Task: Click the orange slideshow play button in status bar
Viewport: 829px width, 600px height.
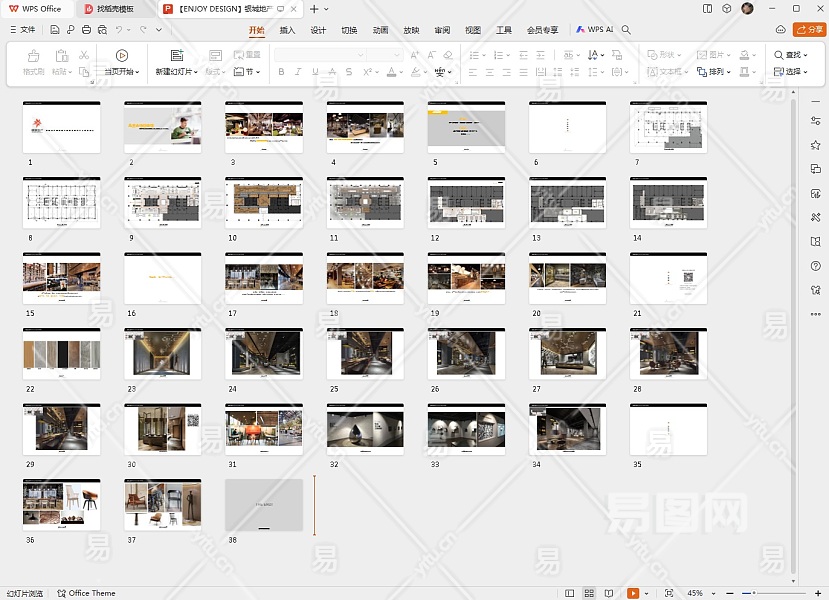Action: coord(632,593)
